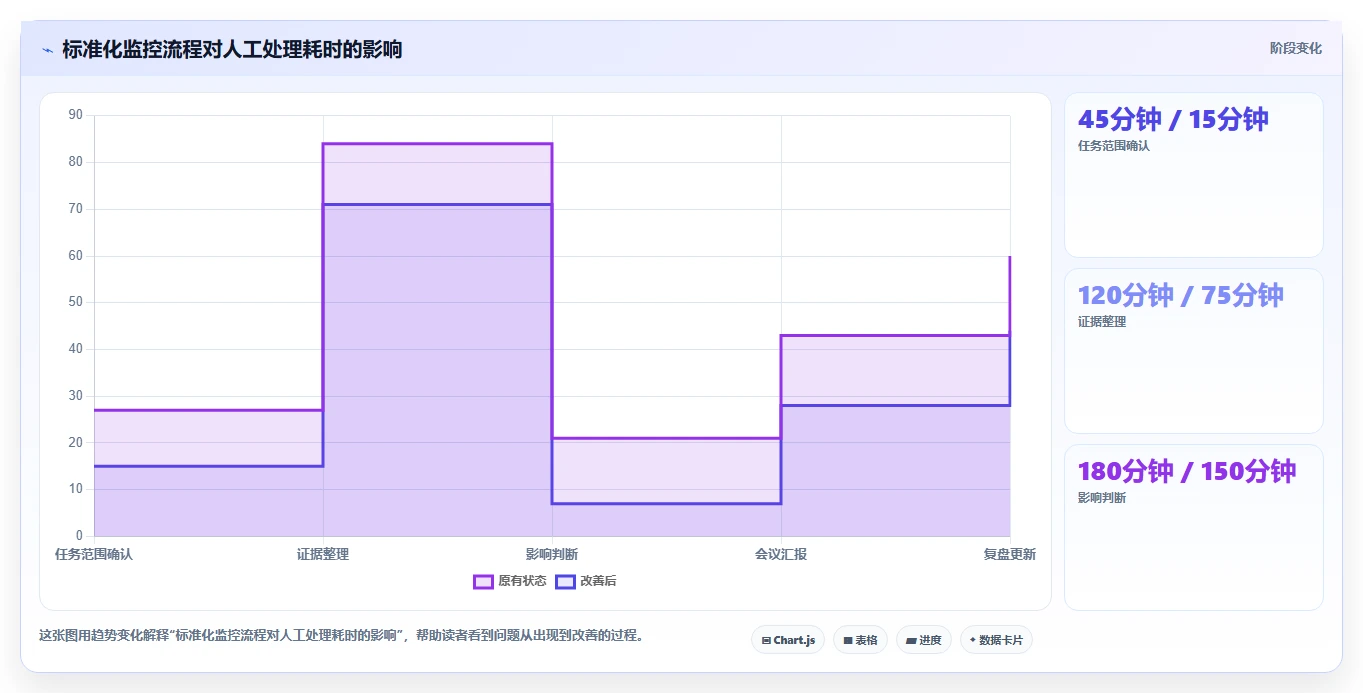Click the 复盘更新 axis label
Image resolution: width=1363 pixels, height=693 pixels.
point(1010,554)
